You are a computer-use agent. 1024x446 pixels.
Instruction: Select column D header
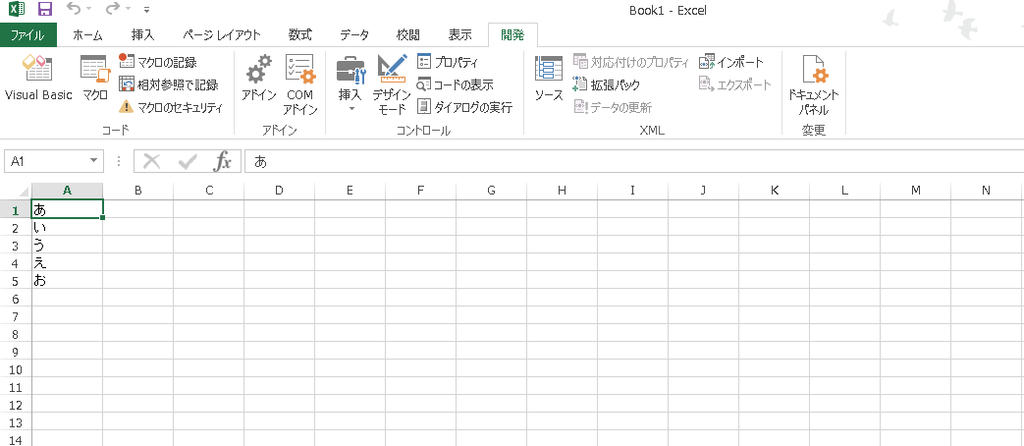[x=279, y=191]
